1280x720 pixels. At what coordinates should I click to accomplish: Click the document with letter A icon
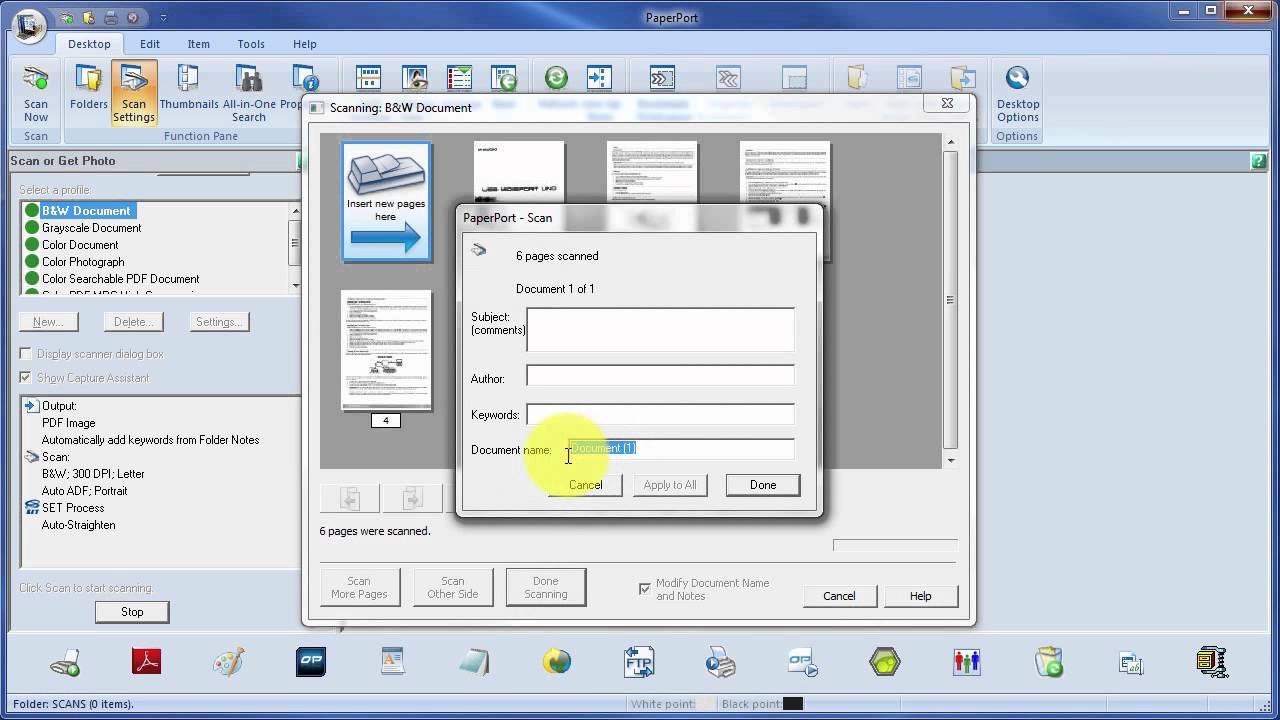click(392, 662)
